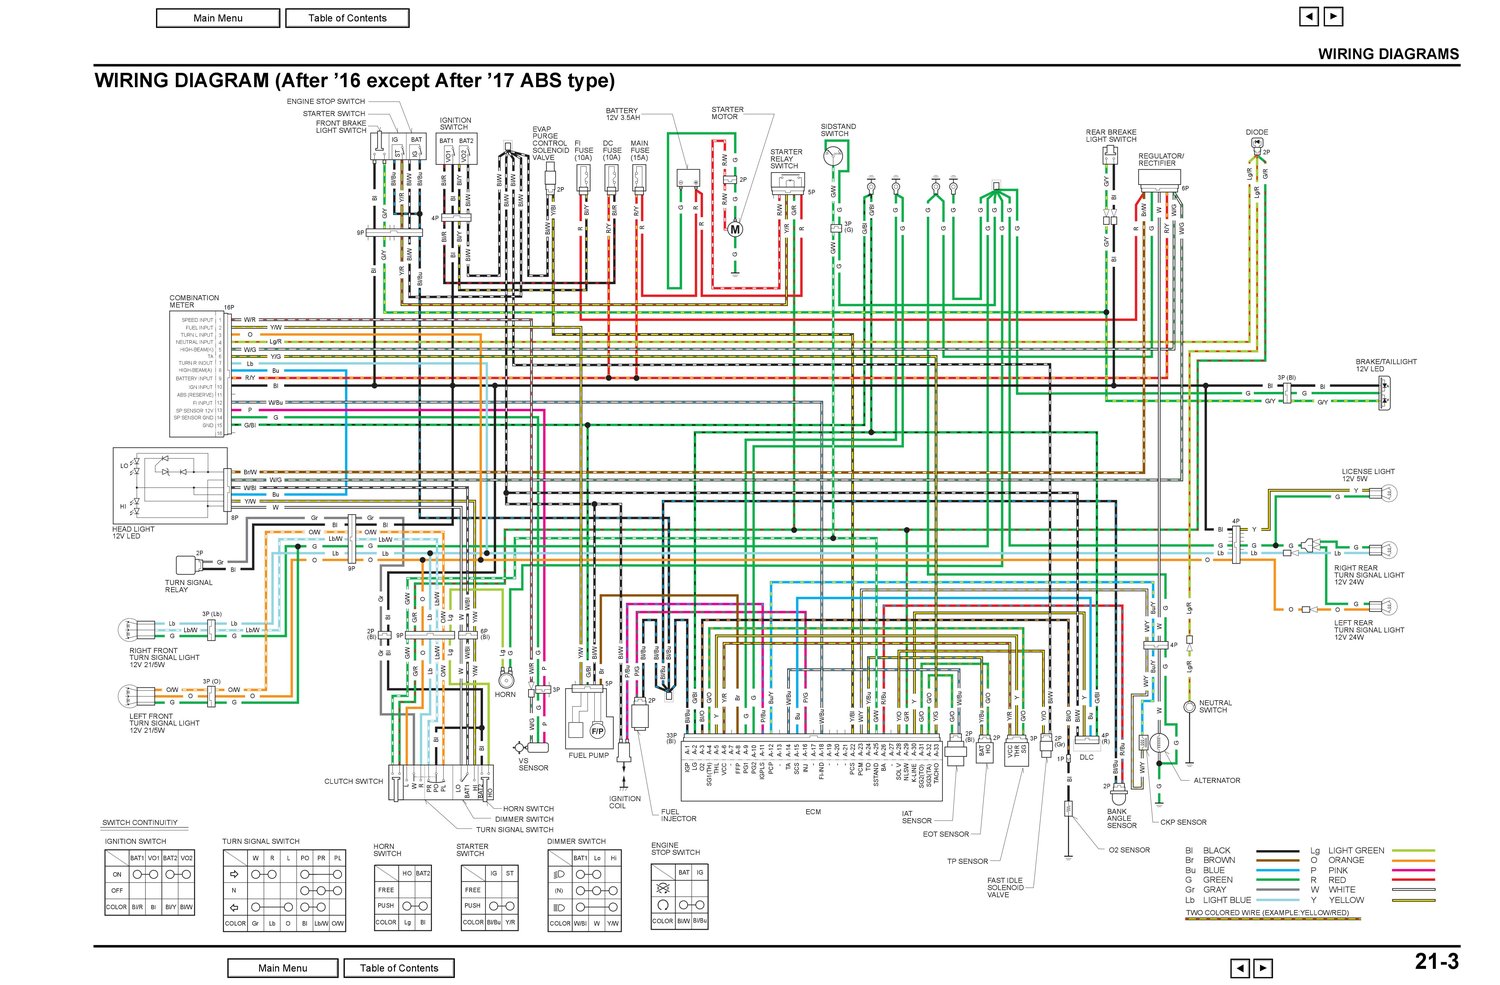Click the 'REGULATOR/RECTIFIER' label
This screenshot has height=985, width=1500.
[x=1161, y=160]
